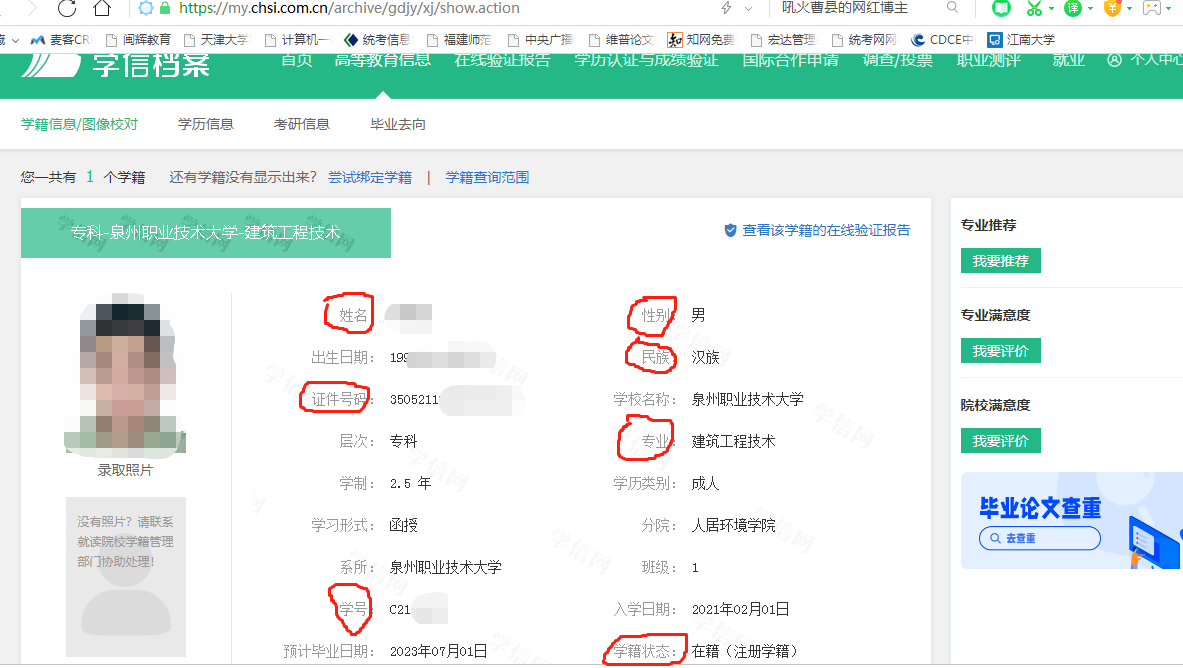Open the 毕业去向 tab
Image resolution: width=1183 pixels, height=668 pixels.
click(x=398, y=124)
